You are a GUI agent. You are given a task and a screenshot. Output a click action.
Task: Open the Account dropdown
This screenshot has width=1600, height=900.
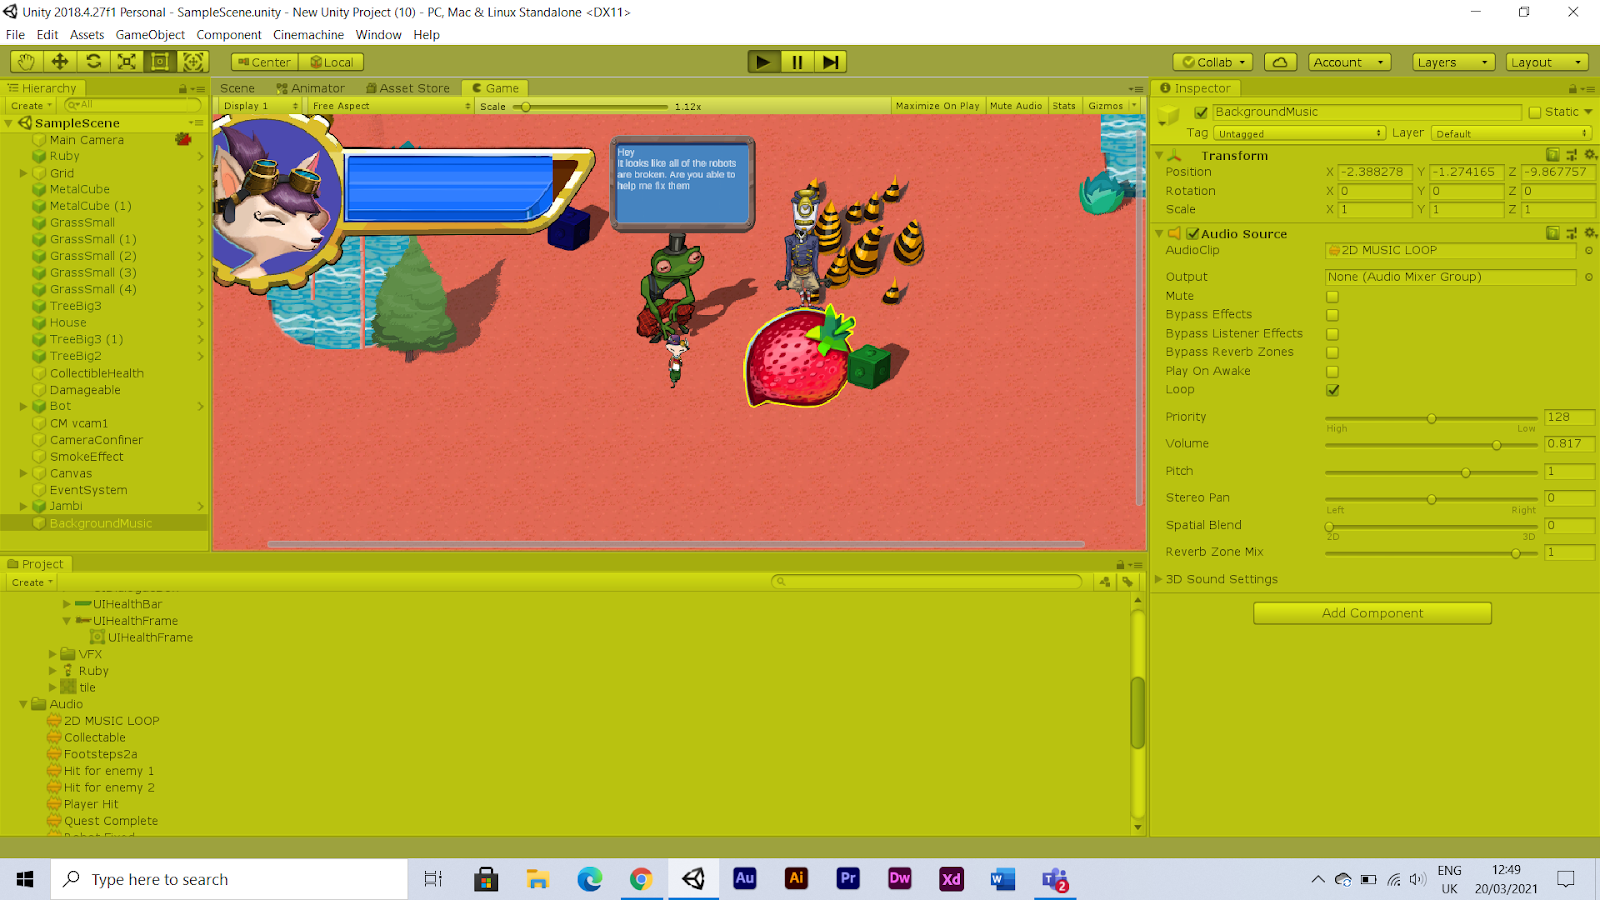tap(1349, 62)
